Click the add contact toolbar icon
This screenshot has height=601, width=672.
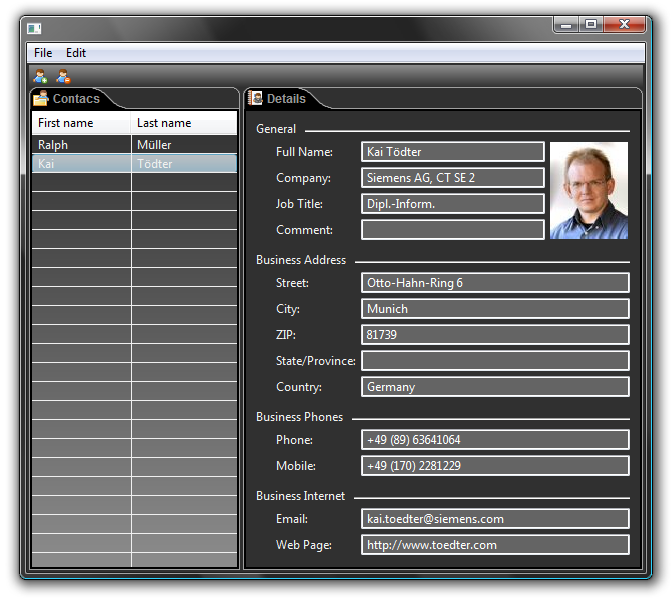(40, 76)
